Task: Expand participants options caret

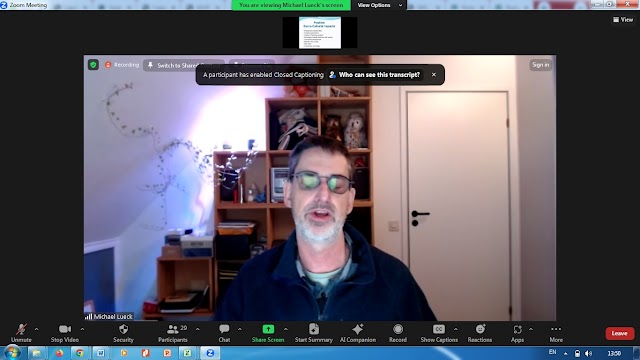Action: (x=198, y=329)
